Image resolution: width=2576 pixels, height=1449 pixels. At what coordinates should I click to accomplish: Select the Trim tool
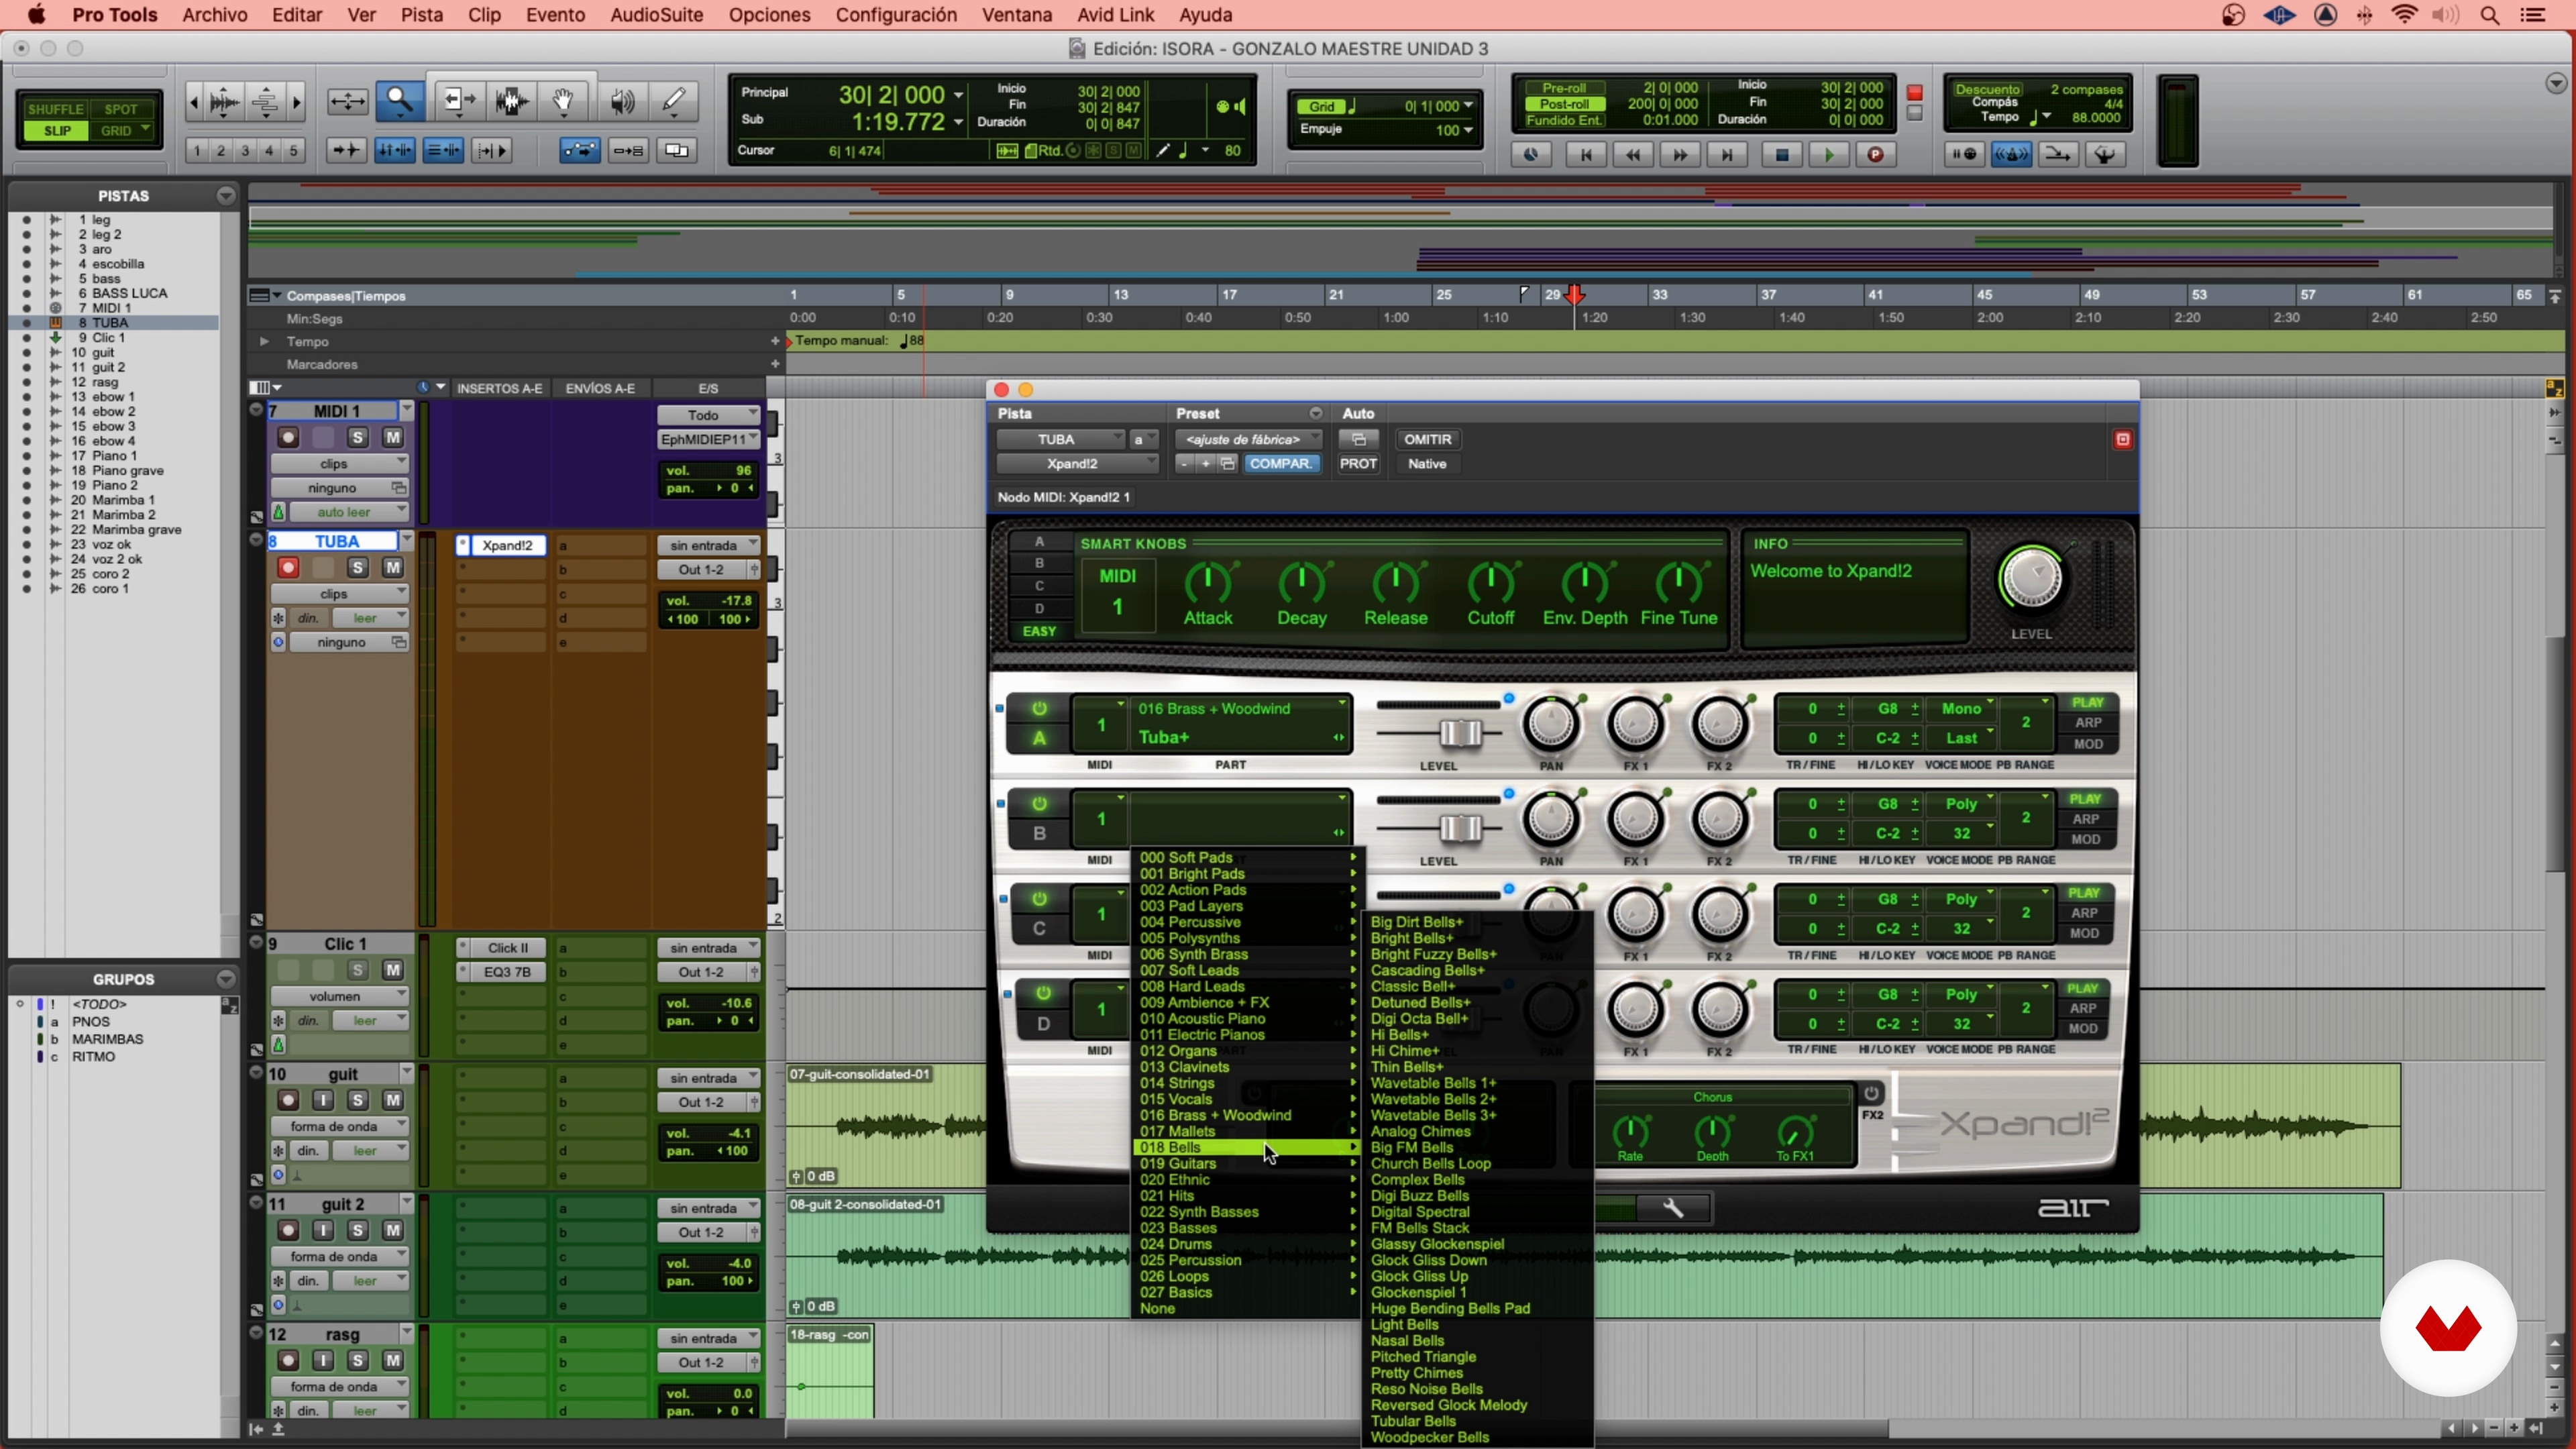[459, 101]
